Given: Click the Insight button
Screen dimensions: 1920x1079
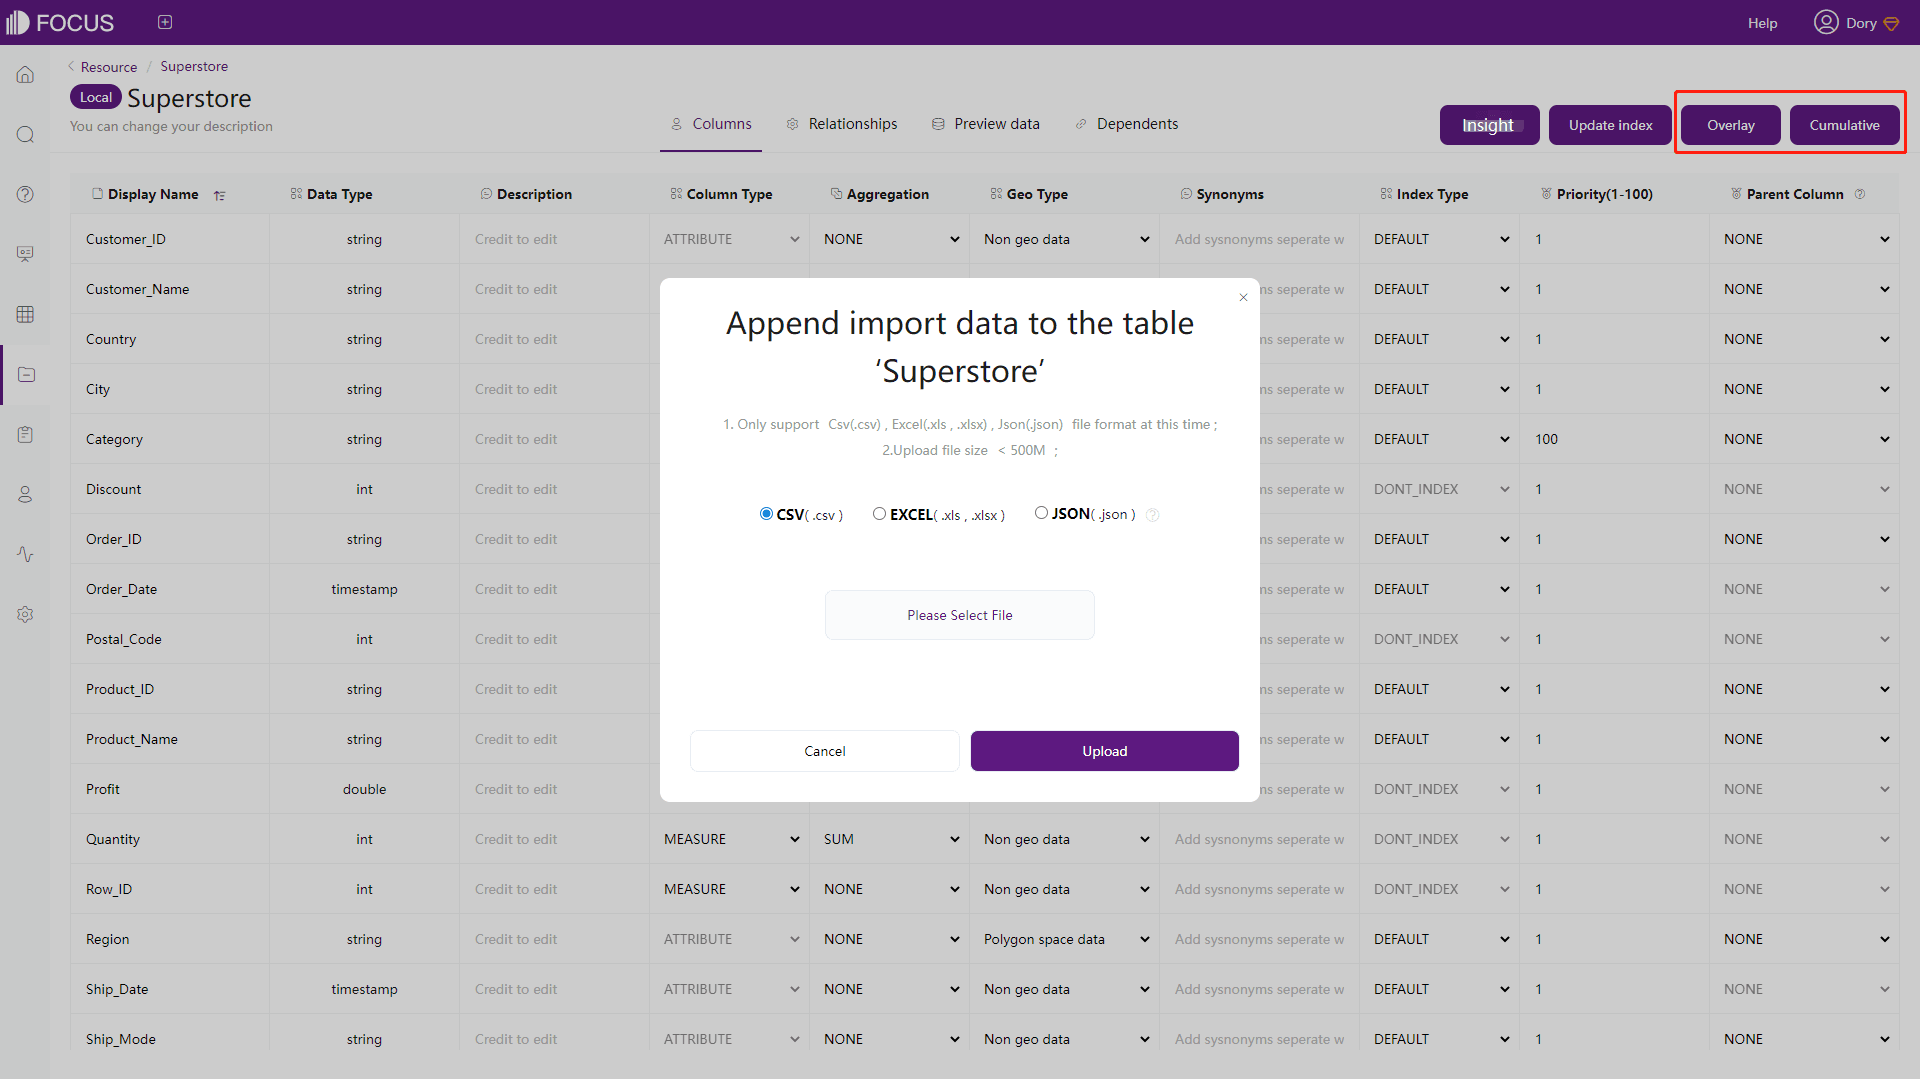Looking at the screenshot, I should [x=1489, y=125].
